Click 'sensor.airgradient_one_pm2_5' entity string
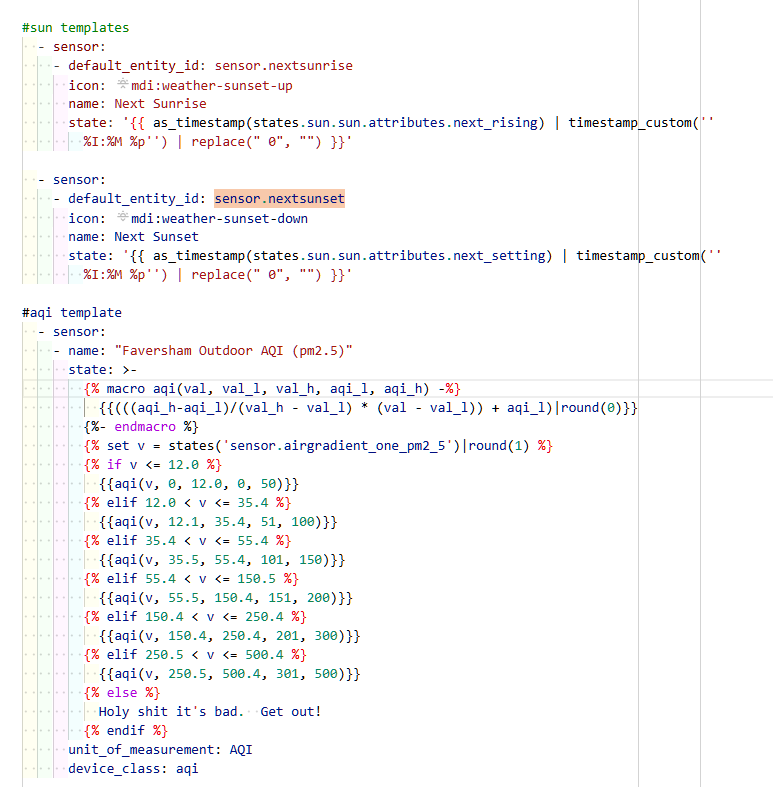773x787 pixels. pos(337,446)
